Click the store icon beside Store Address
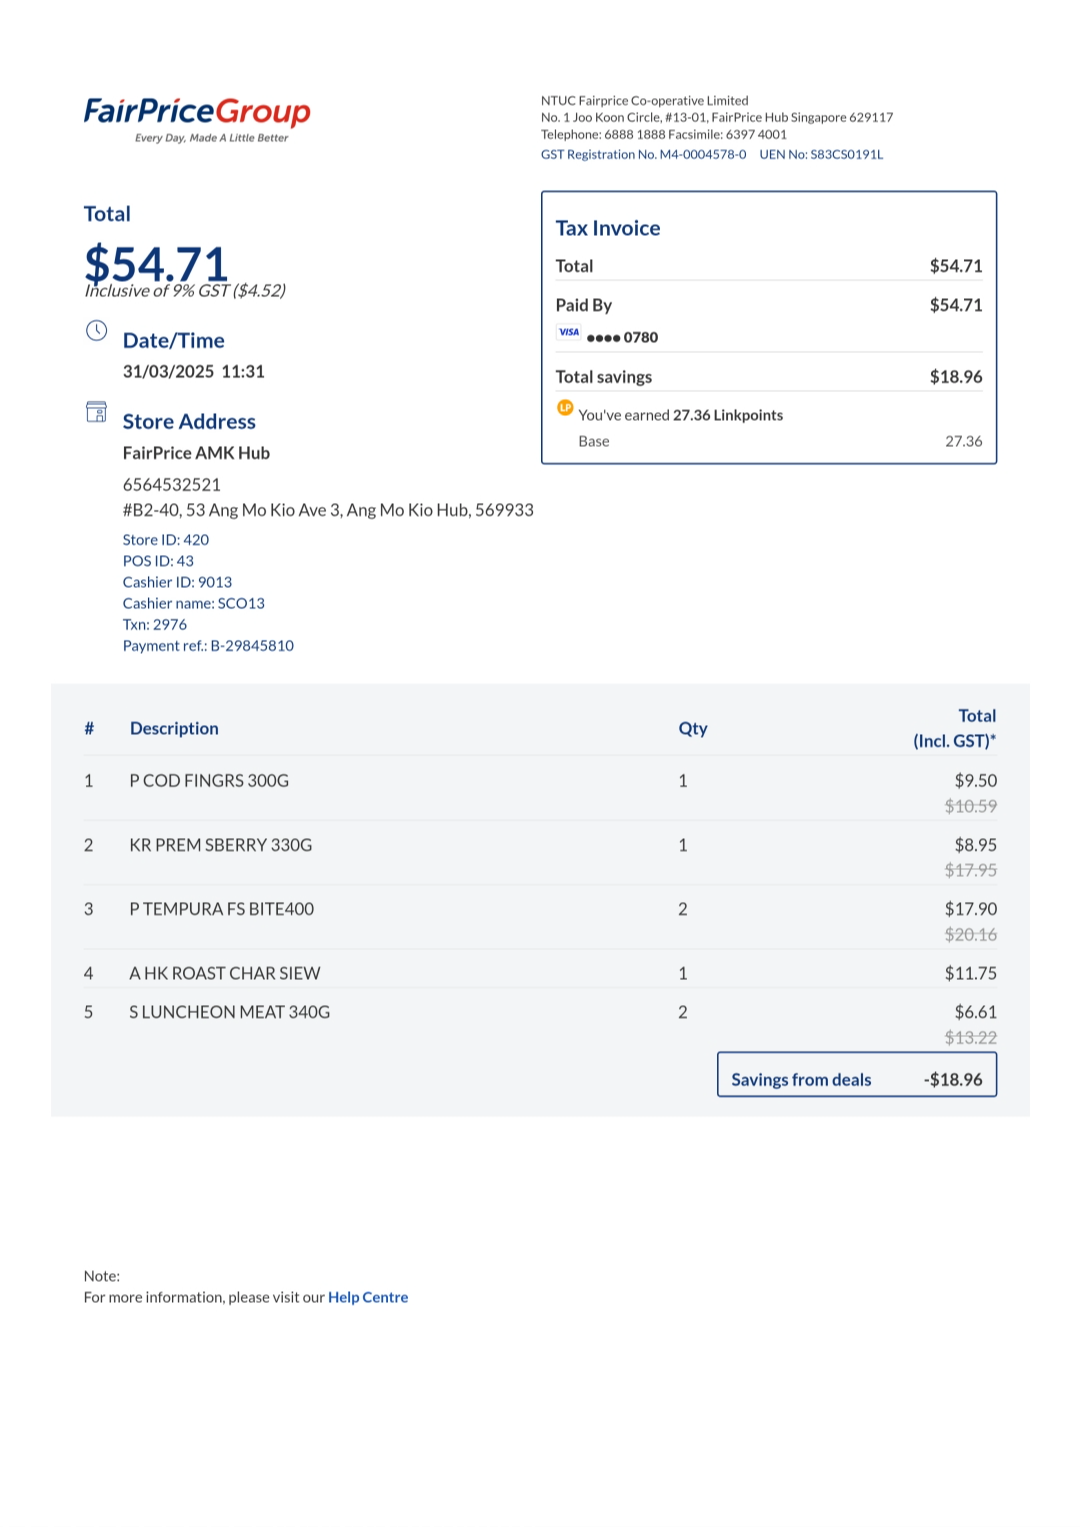This screenshot has height=1527, width=1080. pos(96,412)
